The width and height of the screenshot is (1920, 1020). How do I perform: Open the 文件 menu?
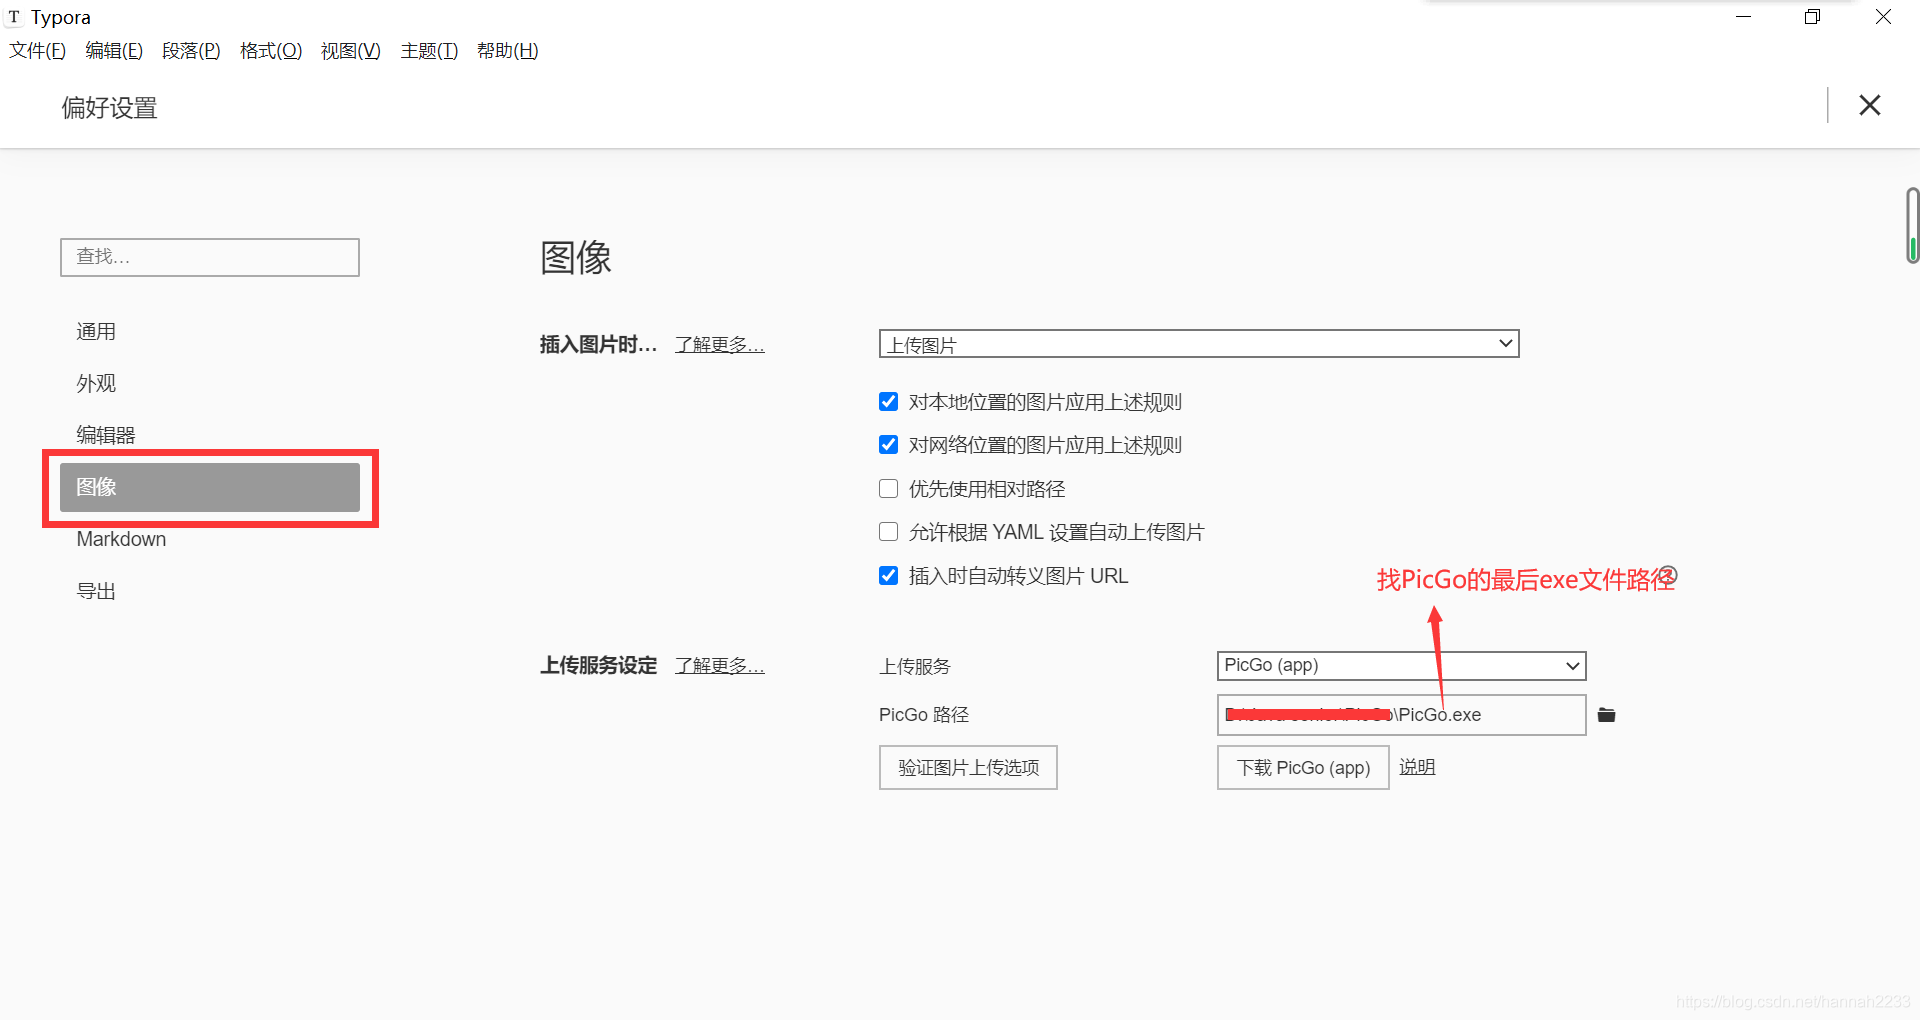(37, 50)
